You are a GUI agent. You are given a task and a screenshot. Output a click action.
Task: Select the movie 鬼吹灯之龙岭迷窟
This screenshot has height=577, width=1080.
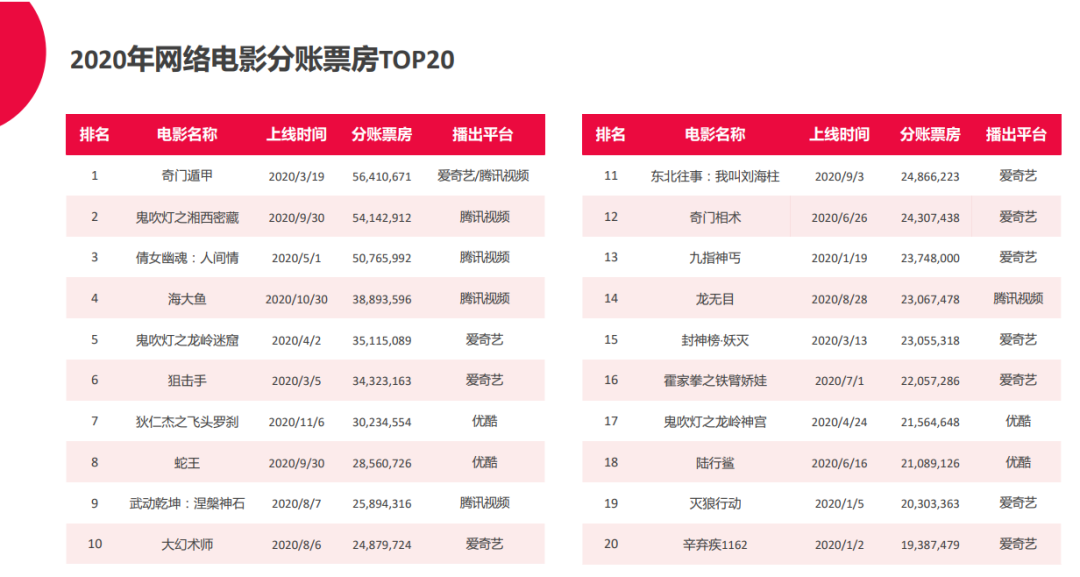pos(187,340)
